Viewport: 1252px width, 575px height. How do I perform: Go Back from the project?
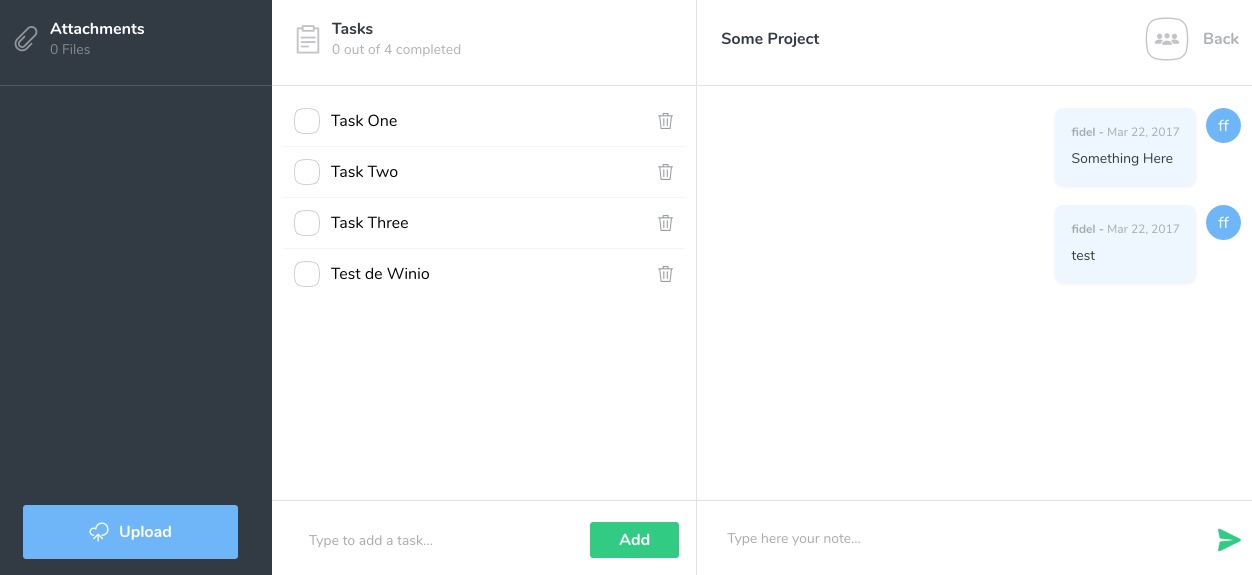[x=1221, y=39]
